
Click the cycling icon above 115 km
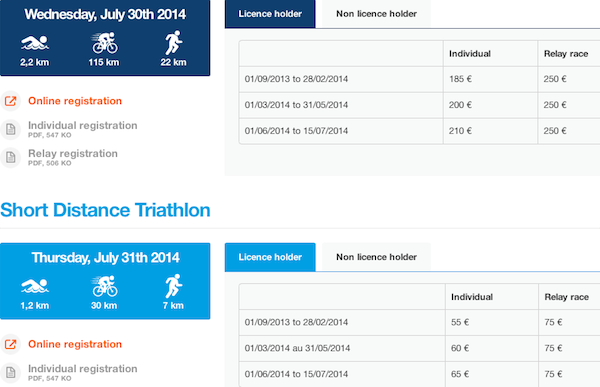click(x=104, y=43)
